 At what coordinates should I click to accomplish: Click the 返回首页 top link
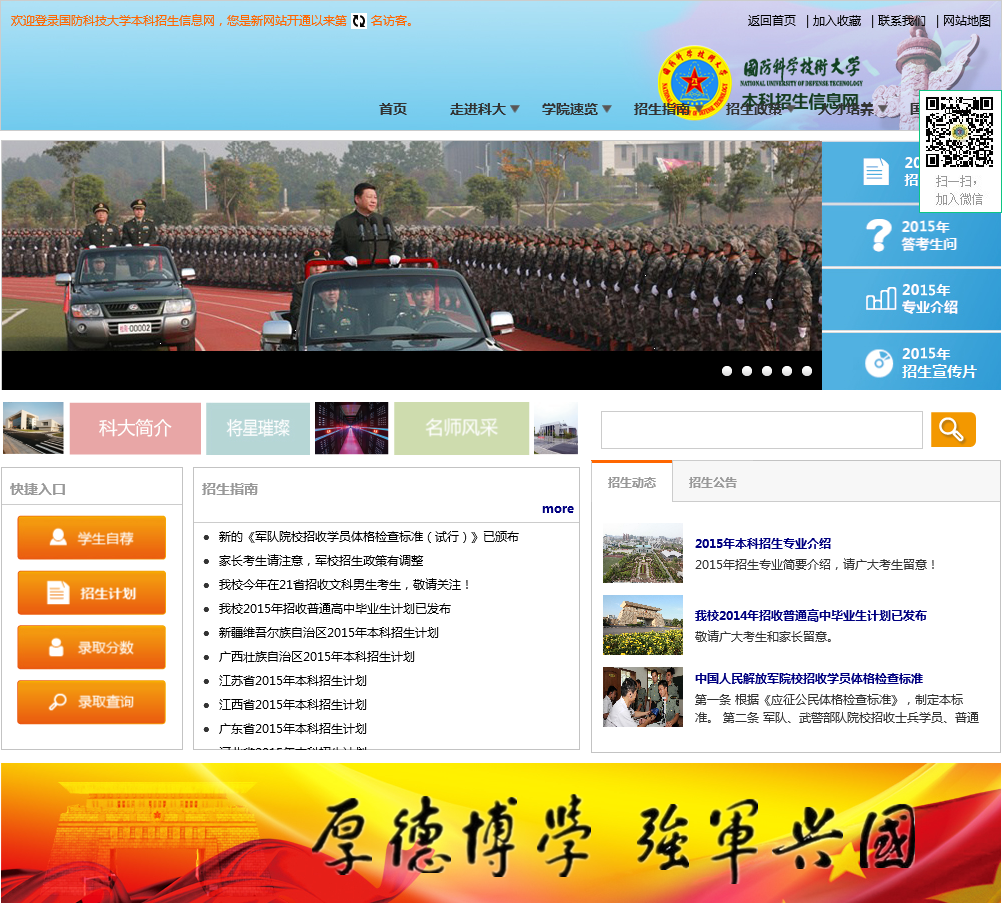pyautogui.click(x=772, y=21)
